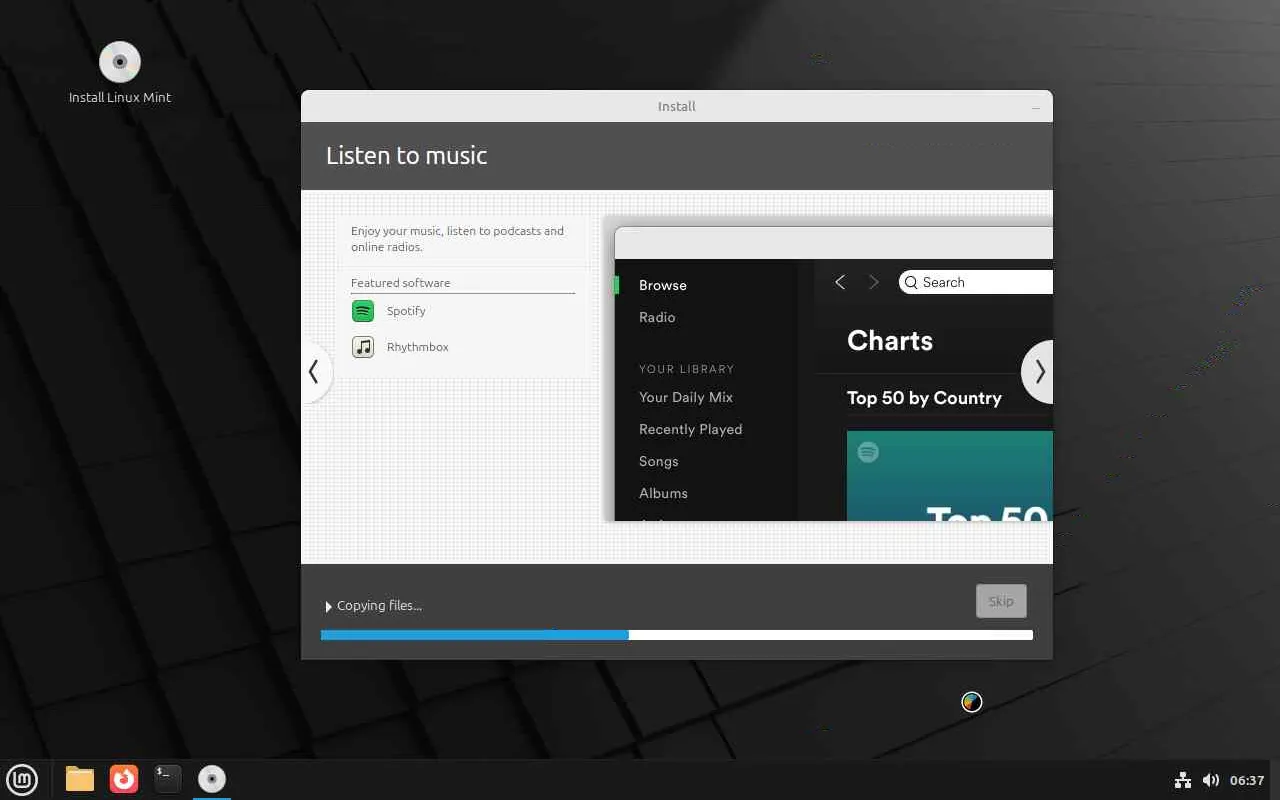Screen dimensions: 1280x800
Task: Advance to the next installer slide
Action: pyautogui.click(x=1038, y=371)
